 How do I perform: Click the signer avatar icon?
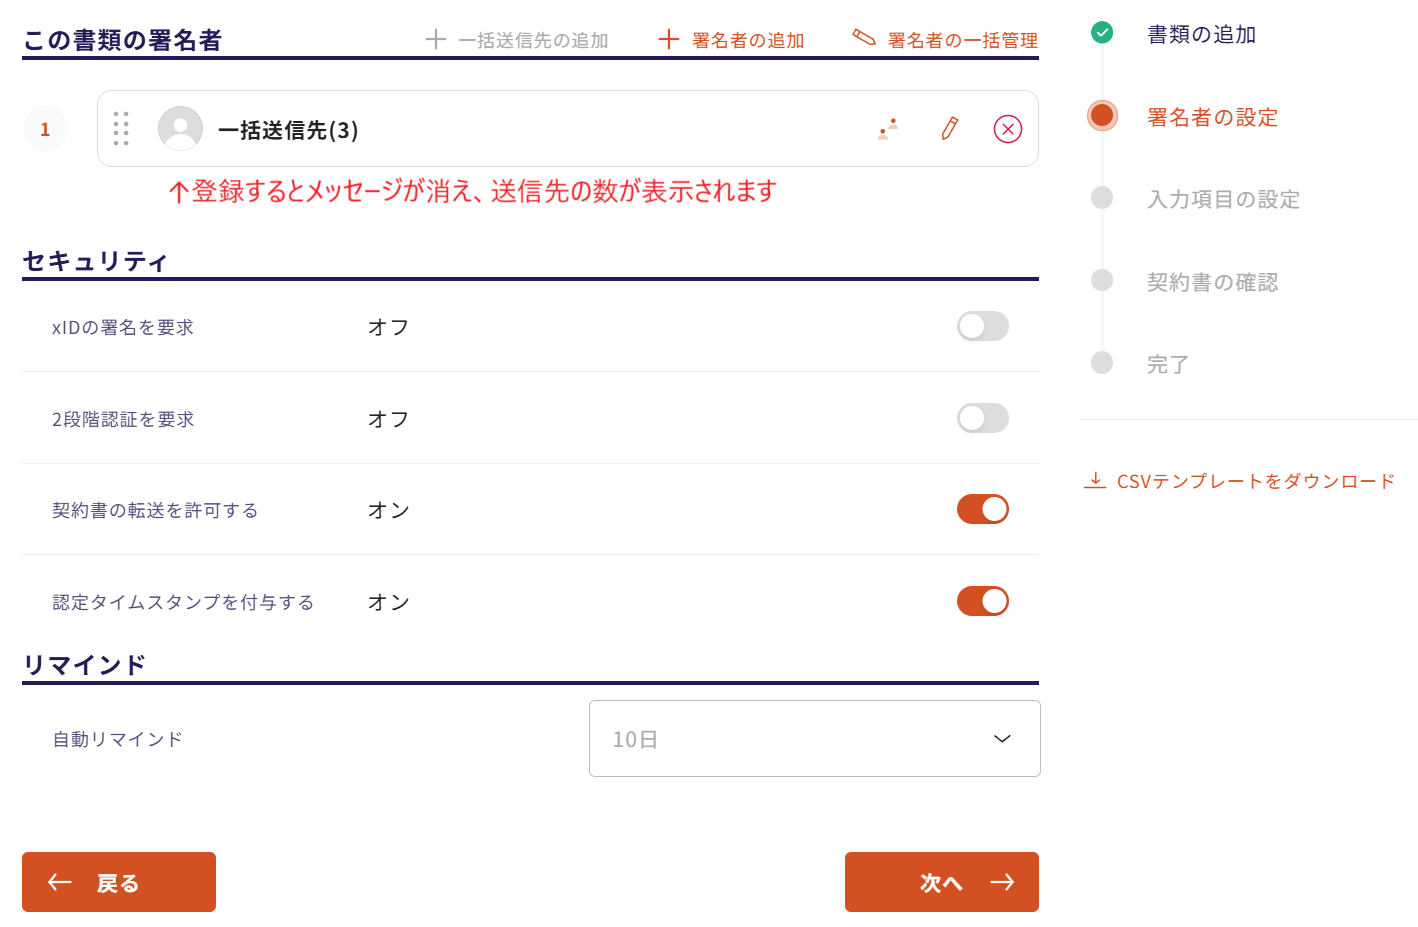pos(180,129)
